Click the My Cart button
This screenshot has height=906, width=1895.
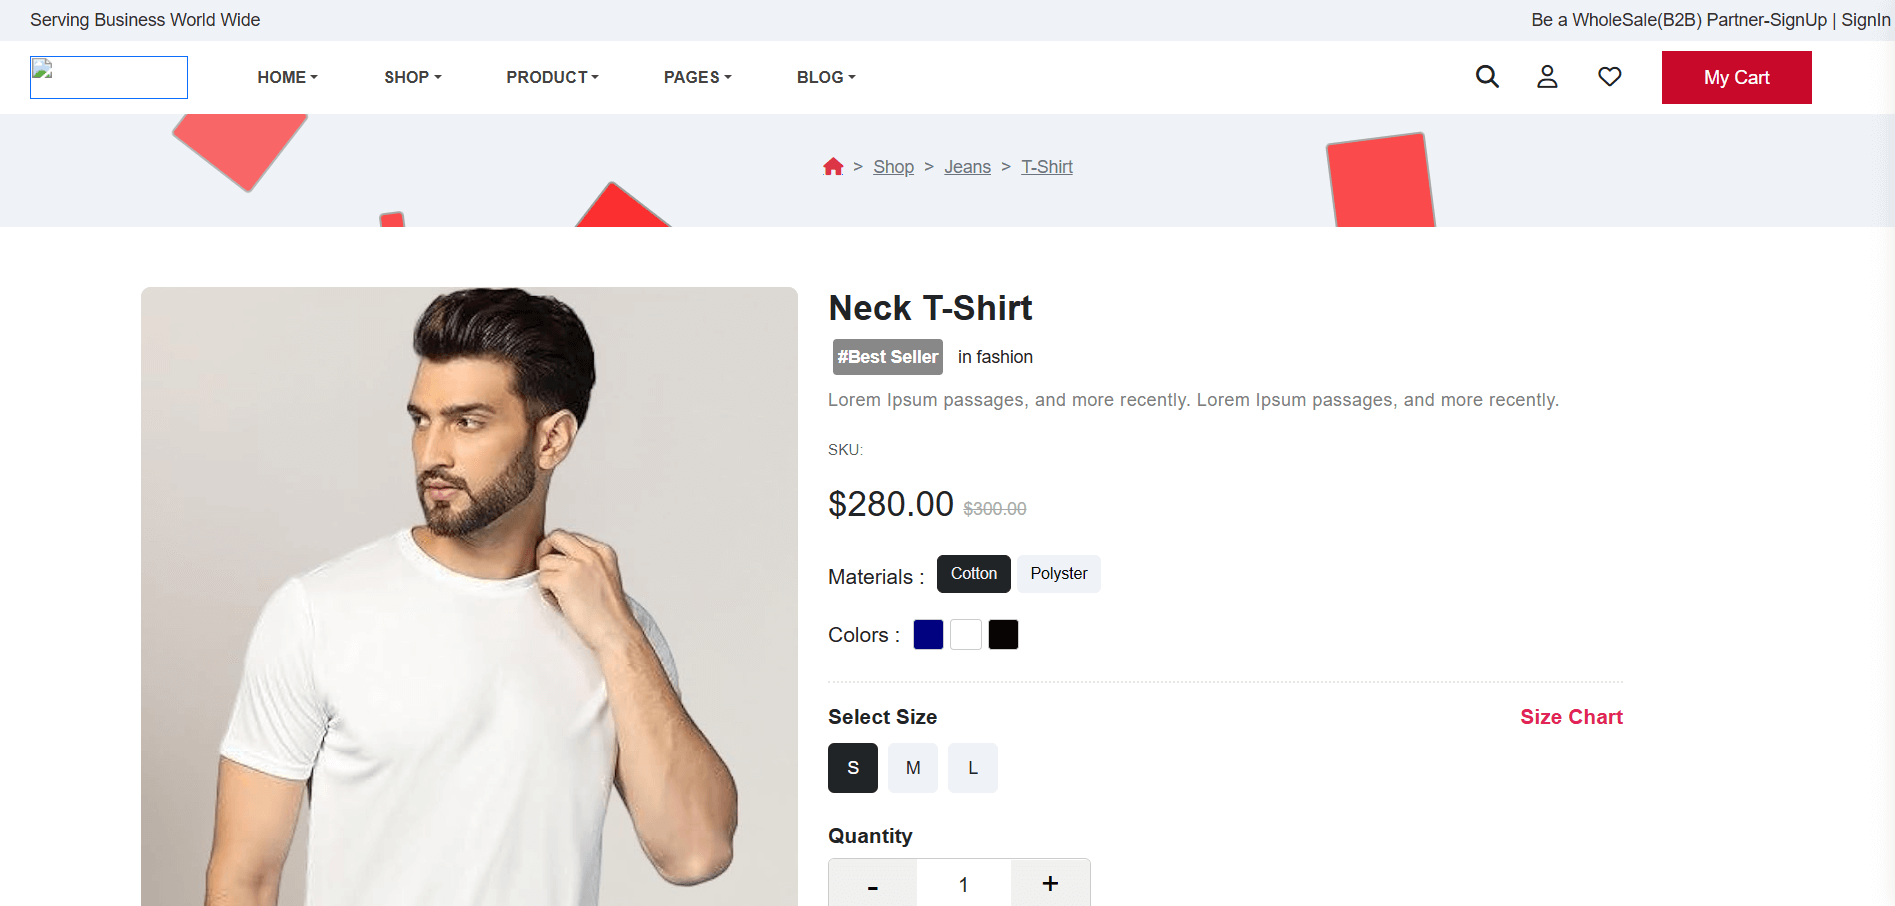1736,78
